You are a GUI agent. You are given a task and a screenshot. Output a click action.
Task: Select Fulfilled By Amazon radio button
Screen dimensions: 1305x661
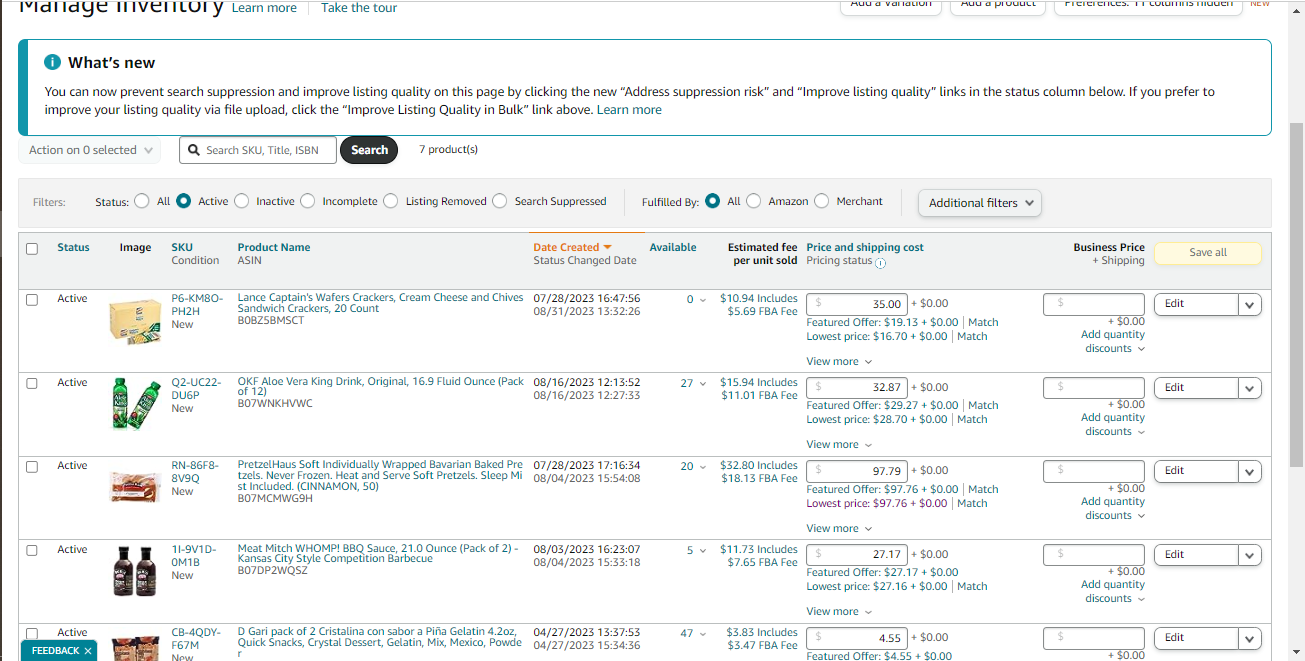pyautogui.click(x=753, y=201)
